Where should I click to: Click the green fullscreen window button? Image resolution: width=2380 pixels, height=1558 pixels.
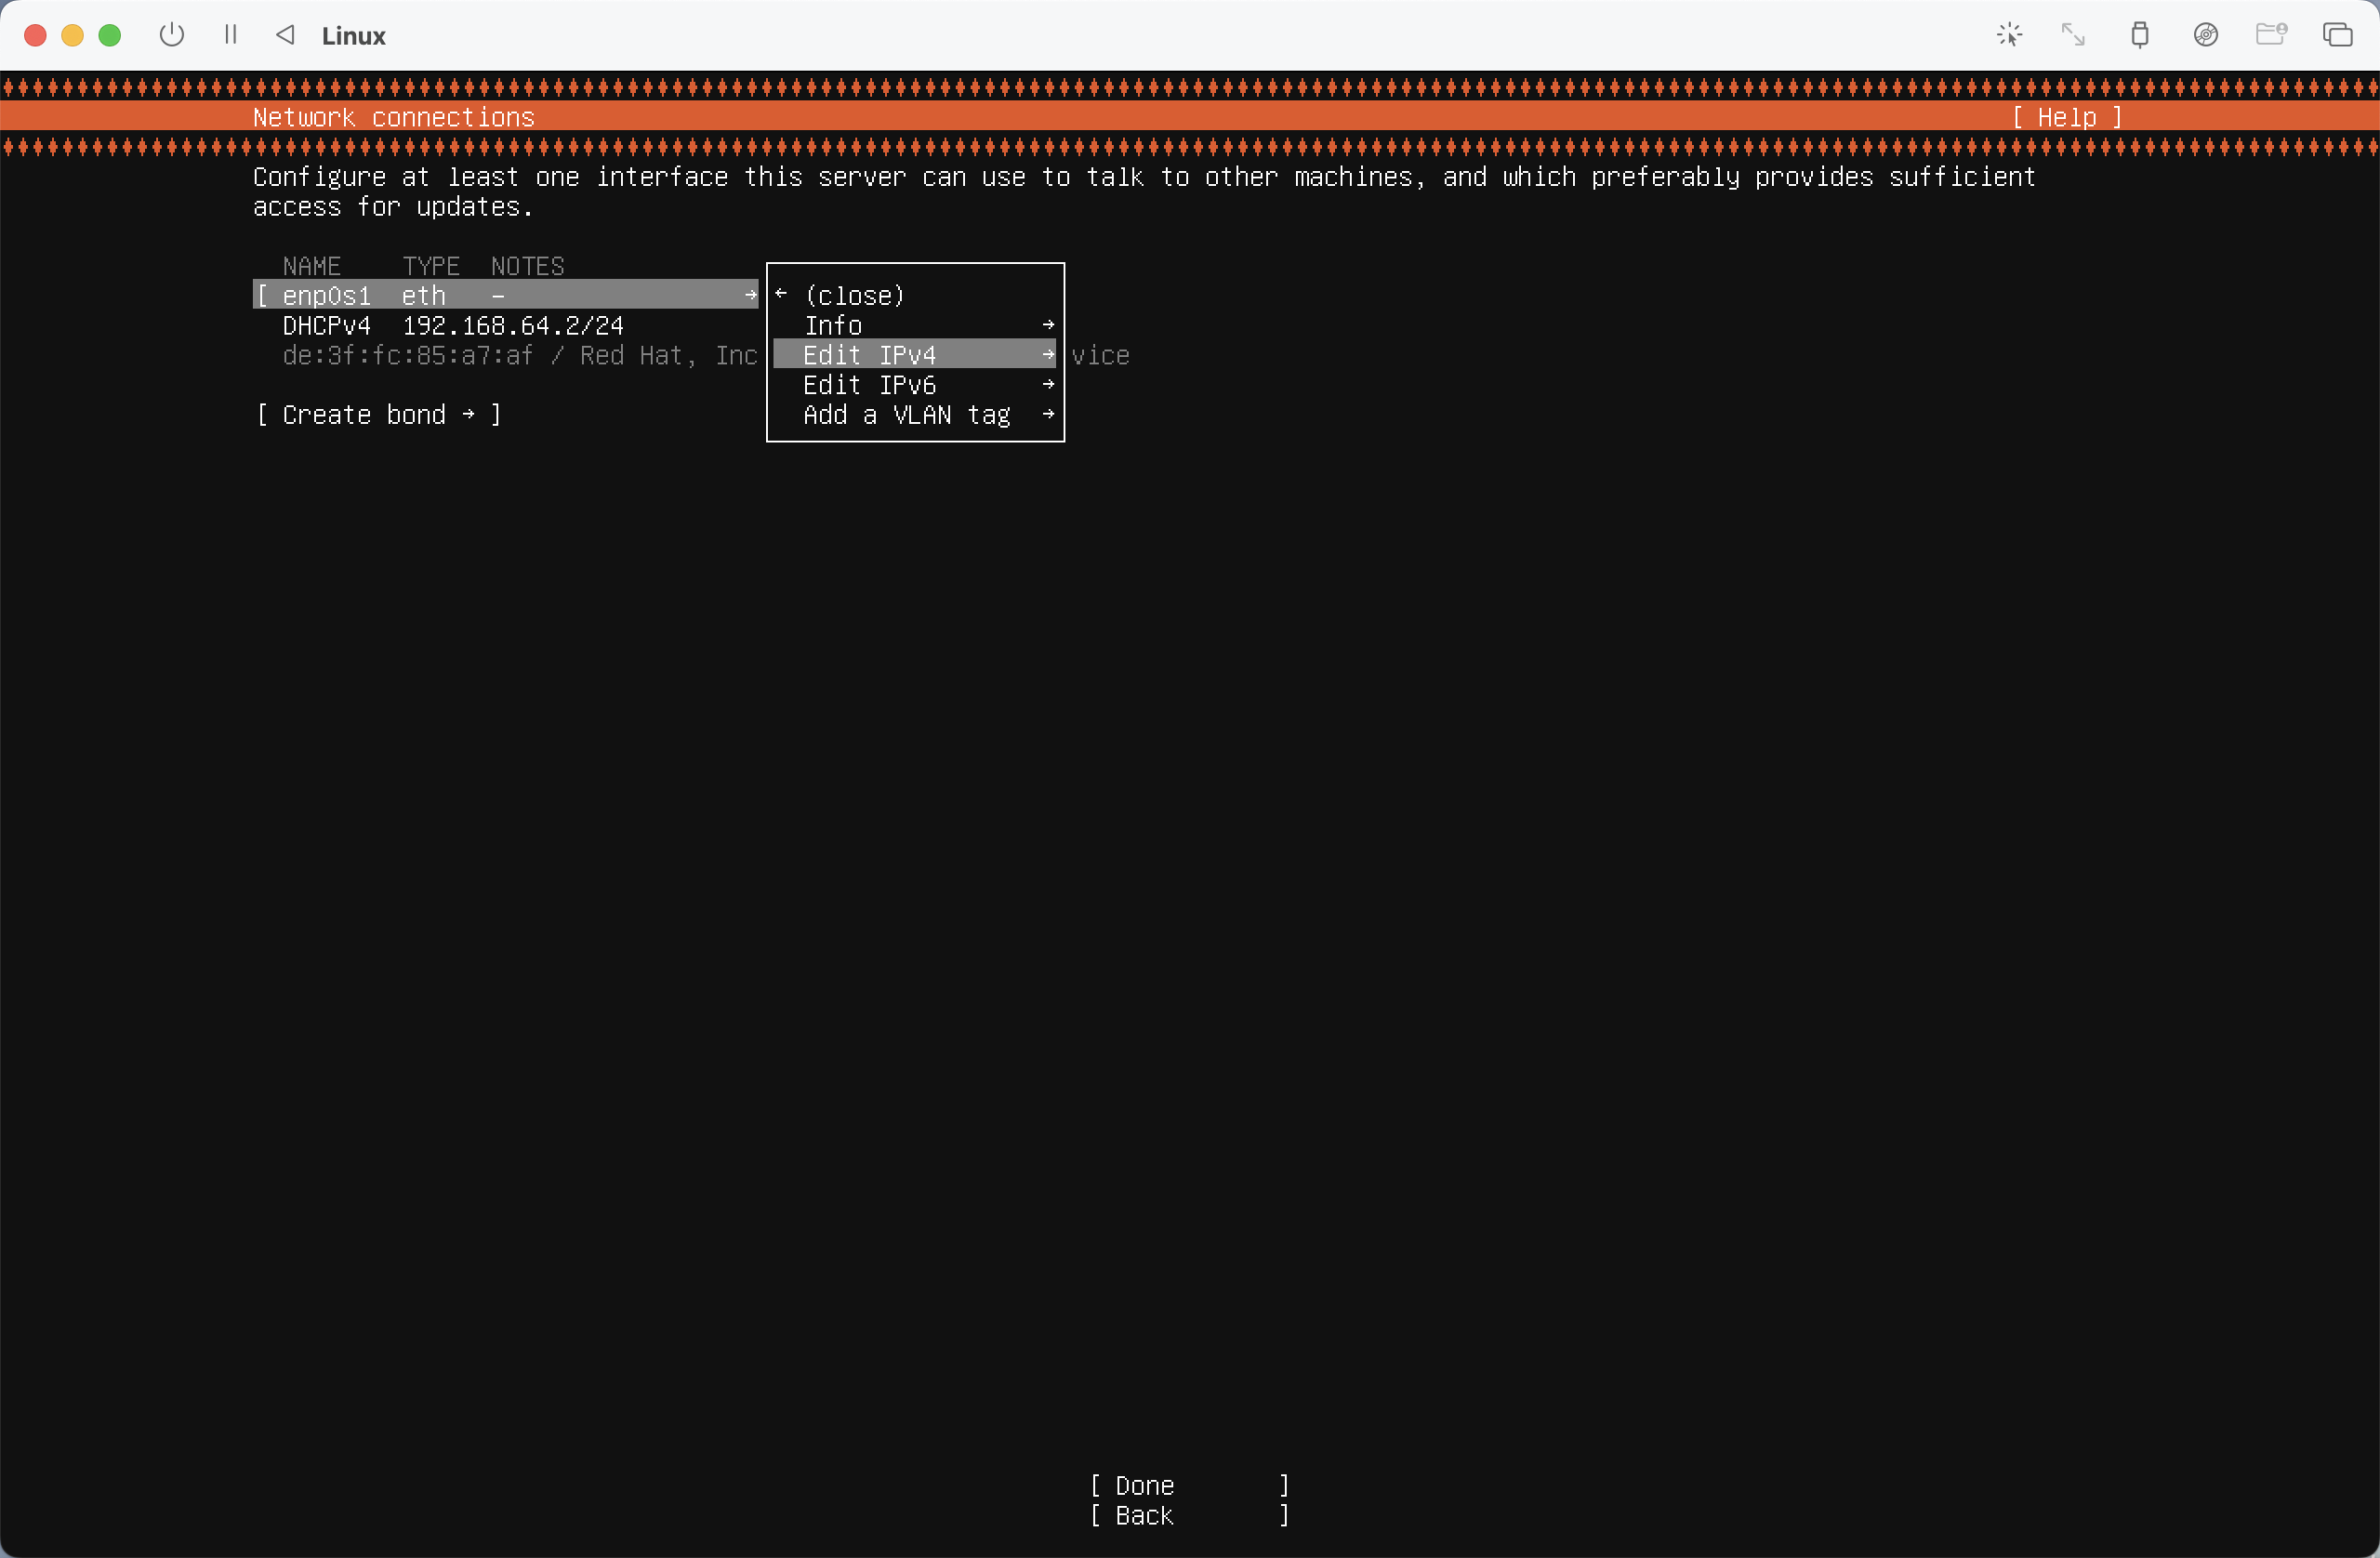point(110,35)
